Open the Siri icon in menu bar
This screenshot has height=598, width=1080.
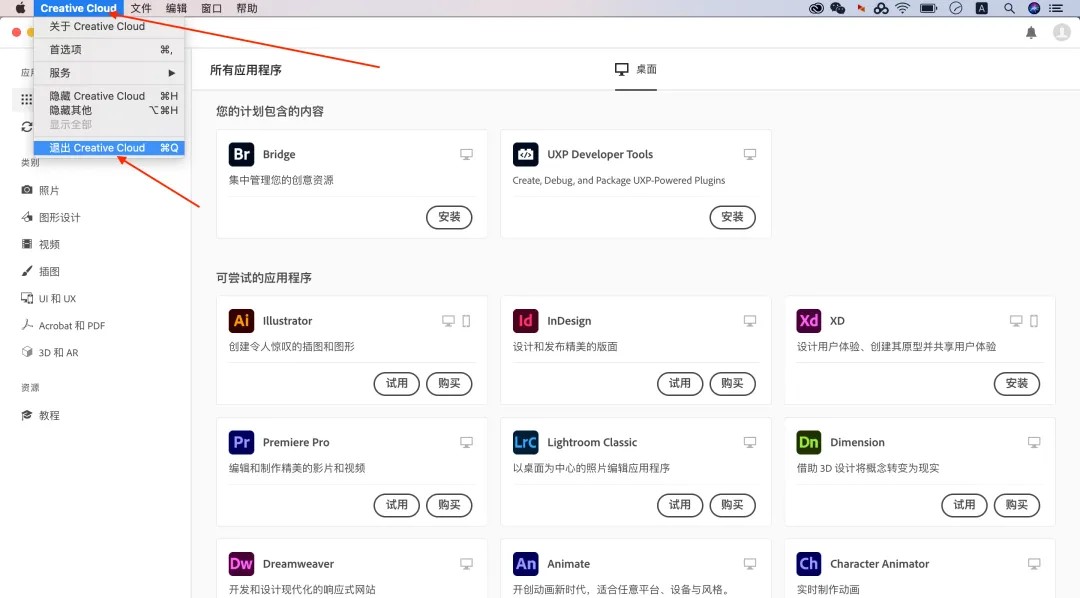[1034, 8]
